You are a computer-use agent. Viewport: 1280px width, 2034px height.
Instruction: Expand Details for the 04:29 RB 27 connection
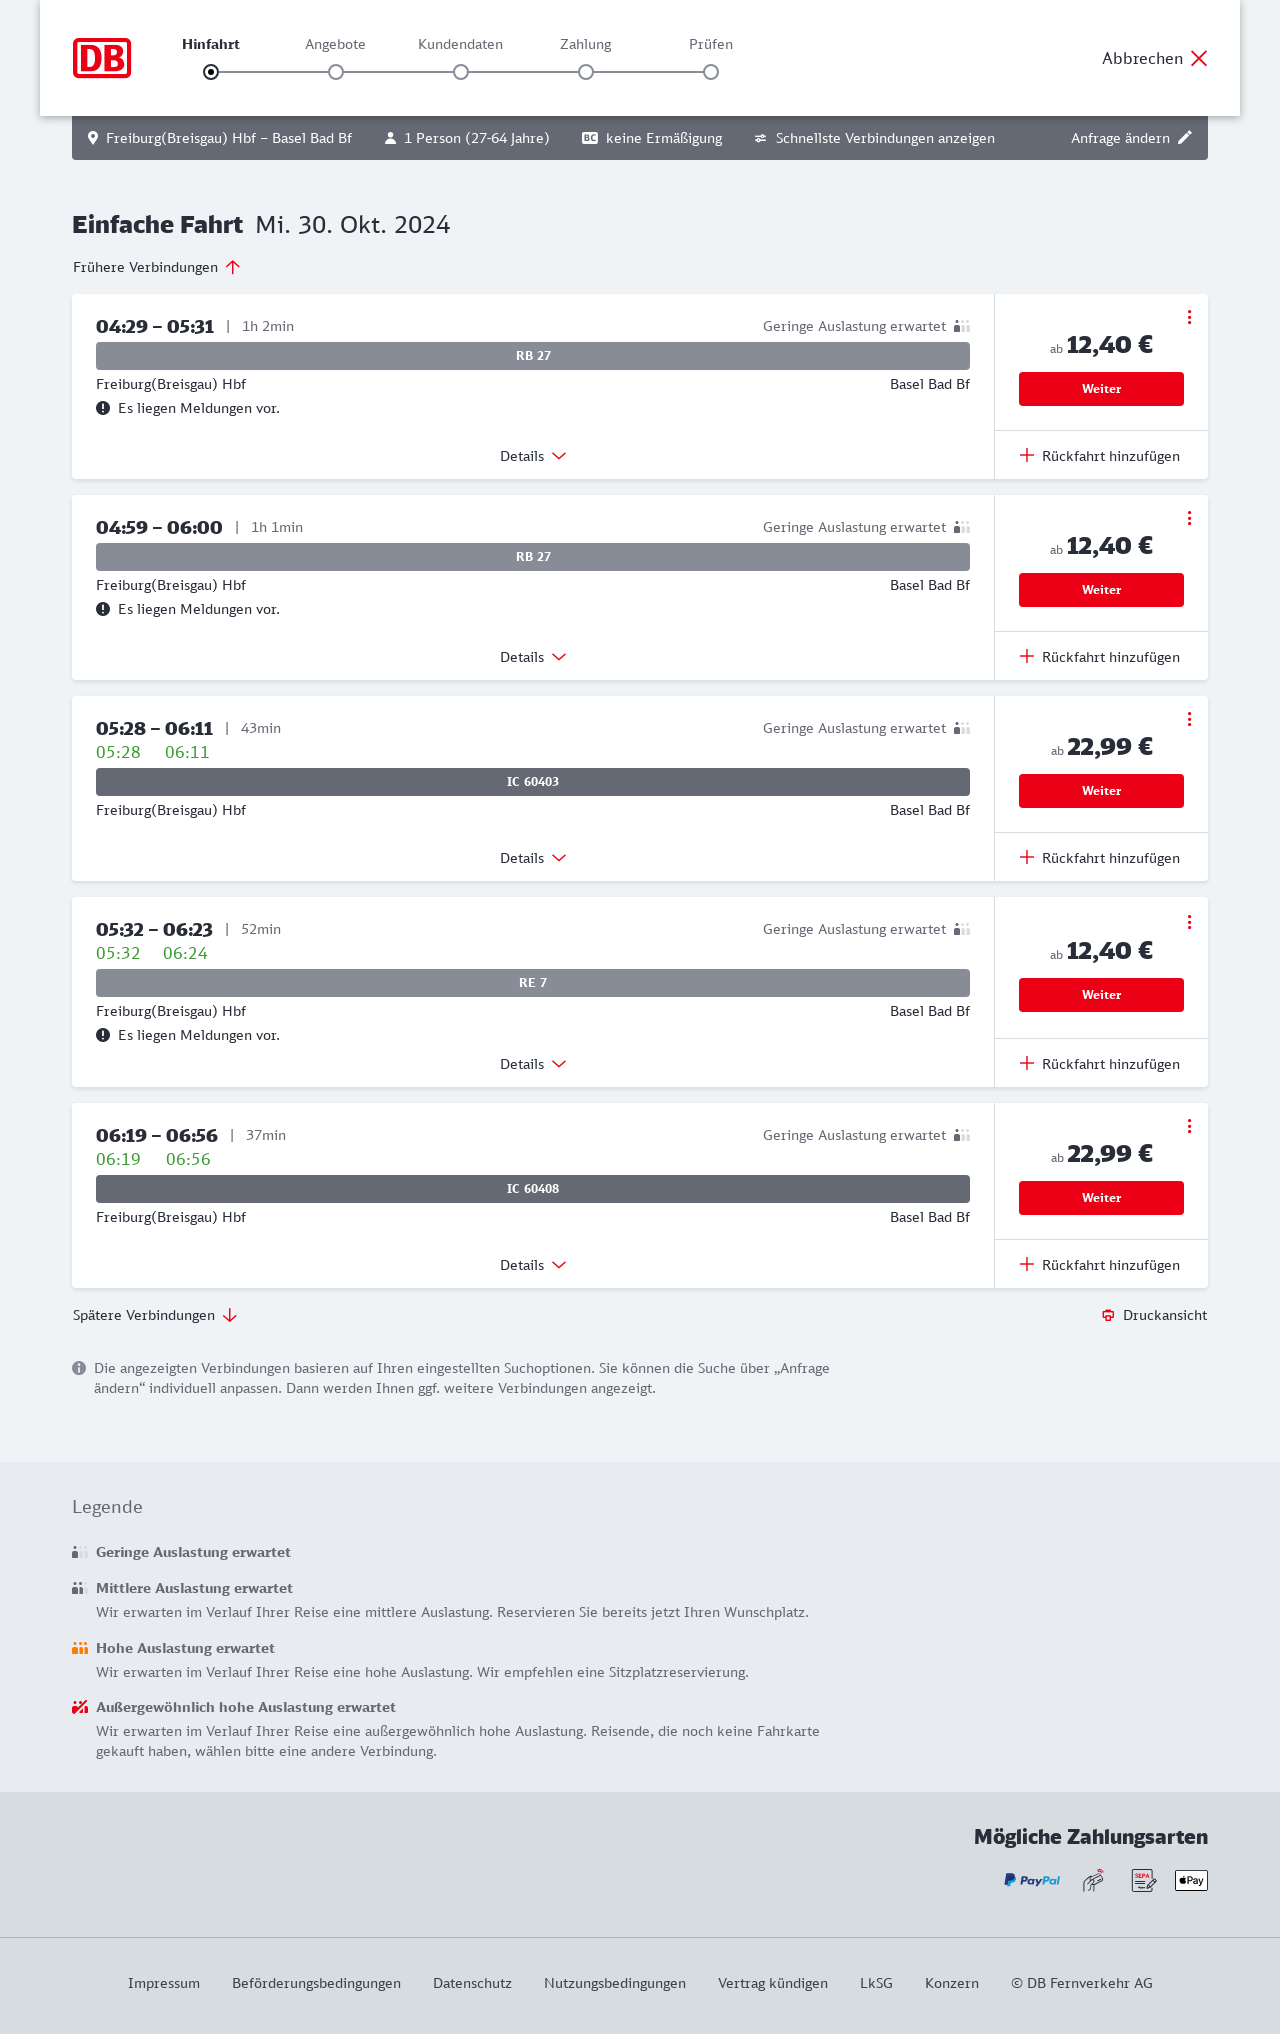tap(533, 456)
